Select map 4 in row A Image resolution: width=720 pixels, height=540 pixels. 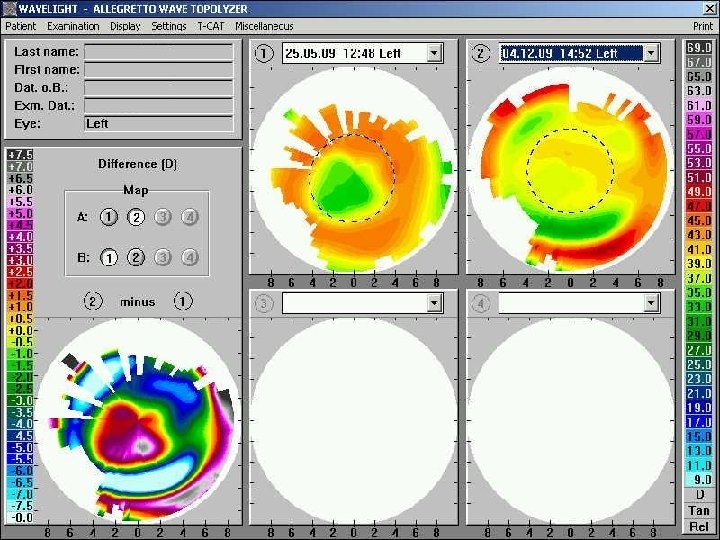(x=190, y=217)
